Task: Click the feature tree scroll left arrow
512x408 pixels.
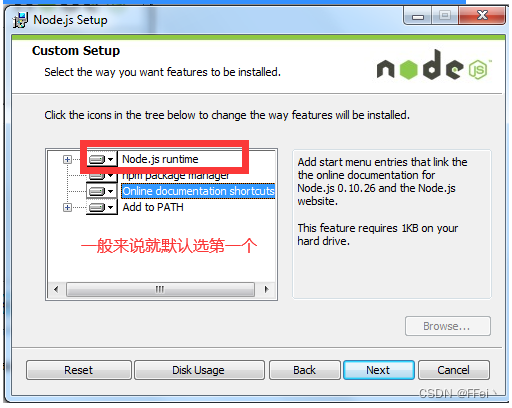Action: click(56, 289)
